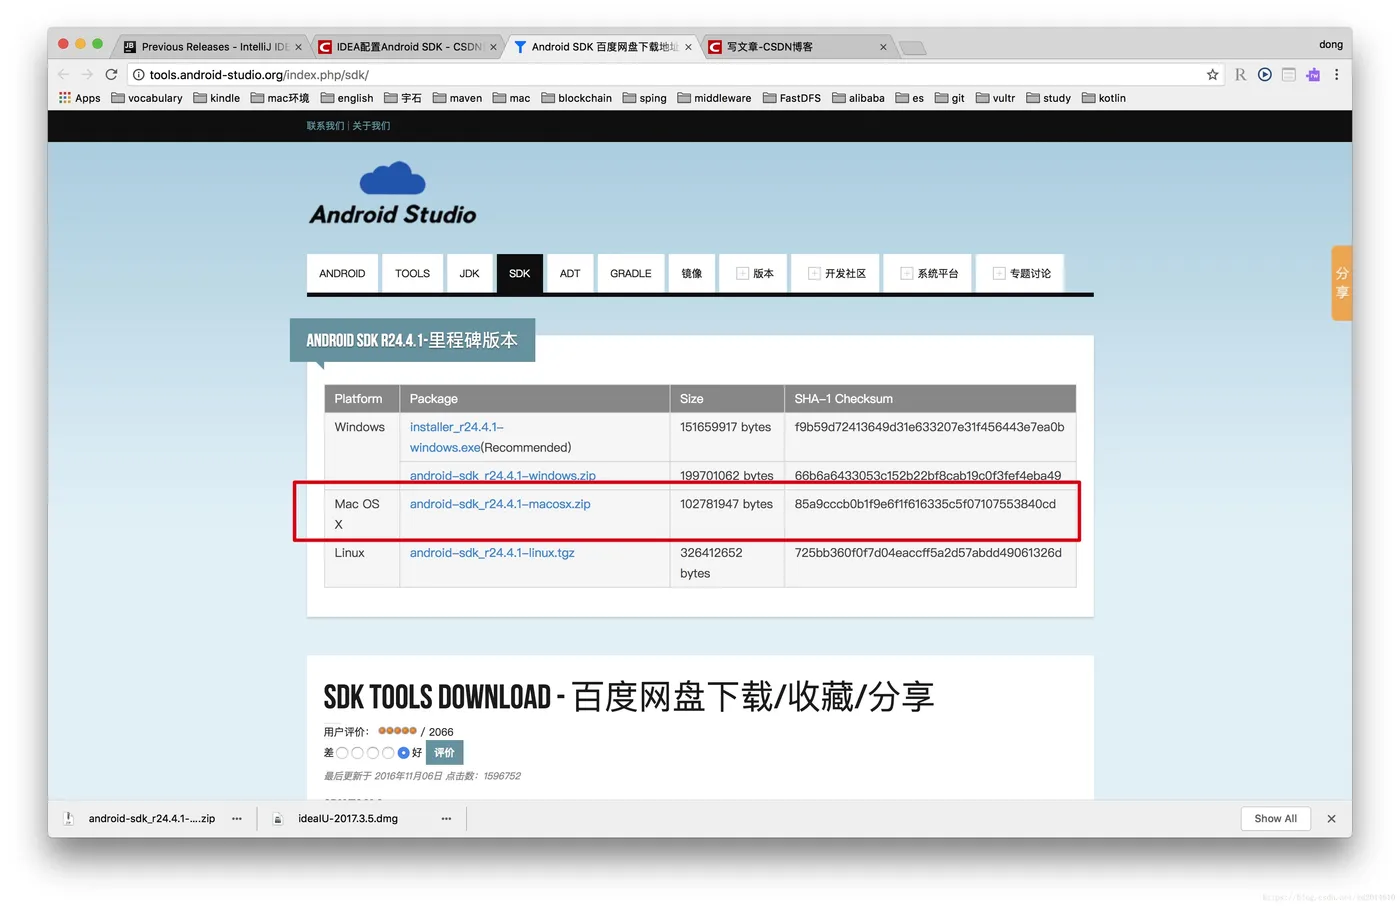Close the Previous Releases IntelliJ tab

point(298,47)
